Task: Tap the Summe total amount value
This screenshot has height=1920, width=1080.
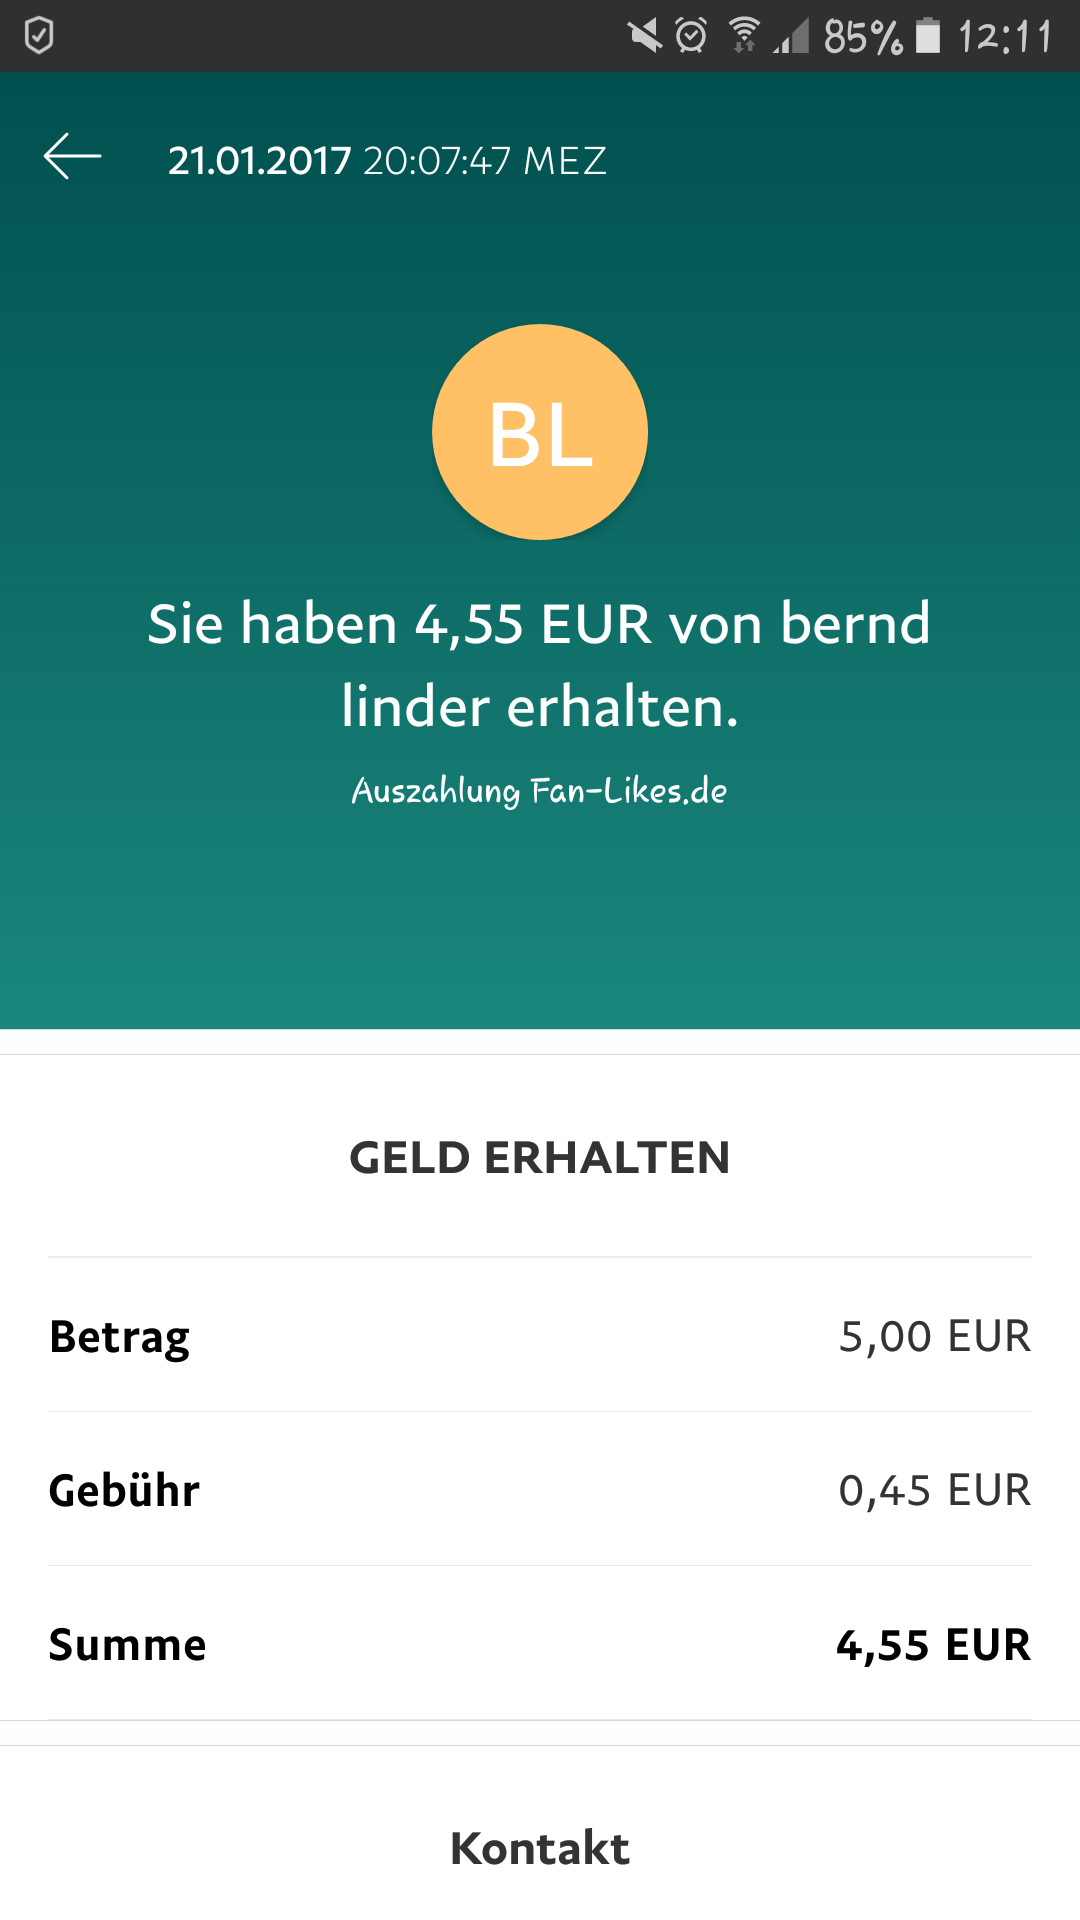Action: pyautogui.click(x=933, y=1645)
